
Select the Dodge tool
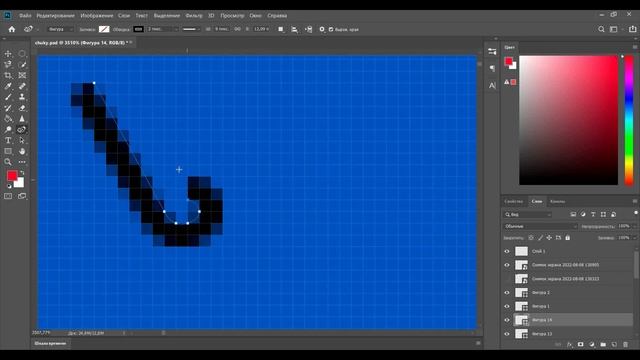(8, 129)
